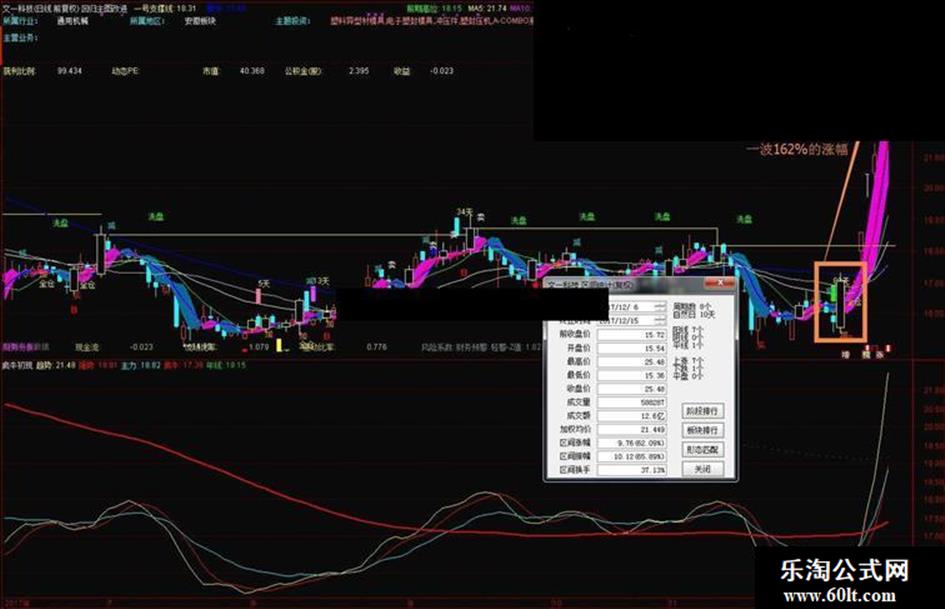945x609 pixels.
Task: Click the 一波162%的涨幅 annotation text
Action: (797, 149)
